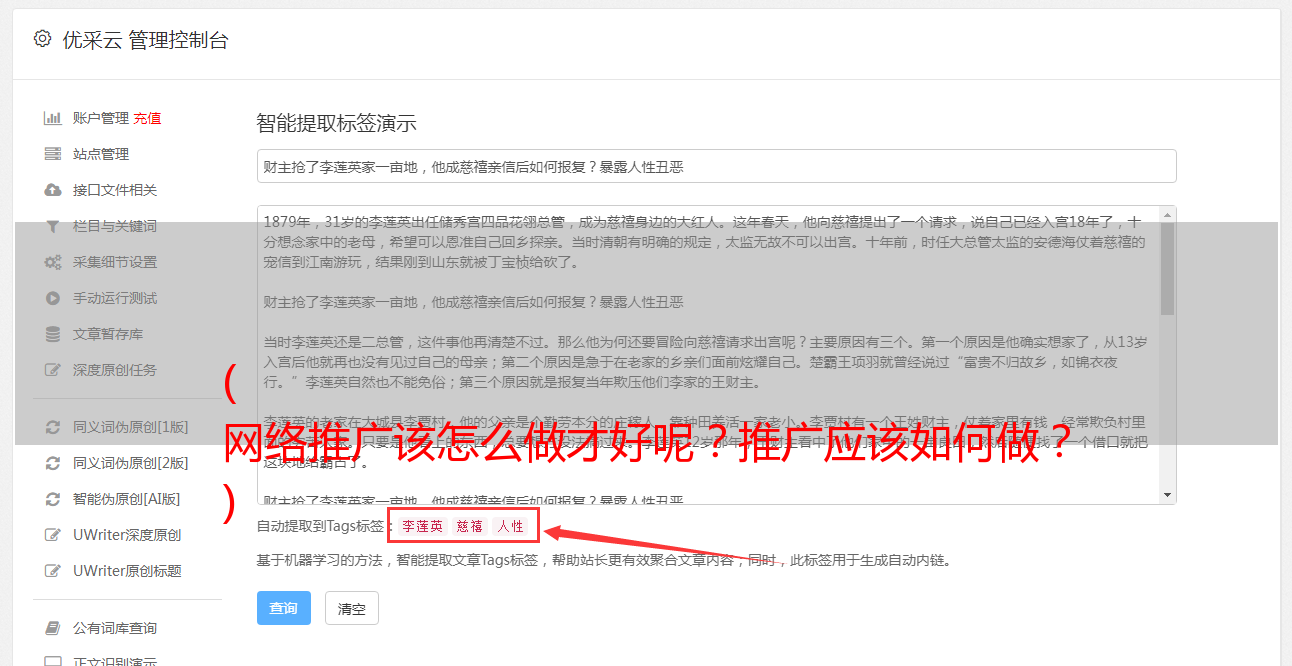This screenshot has height=666, width=1292.
Task: Click the server icon next to 站点管理
Action: (53, 154)
